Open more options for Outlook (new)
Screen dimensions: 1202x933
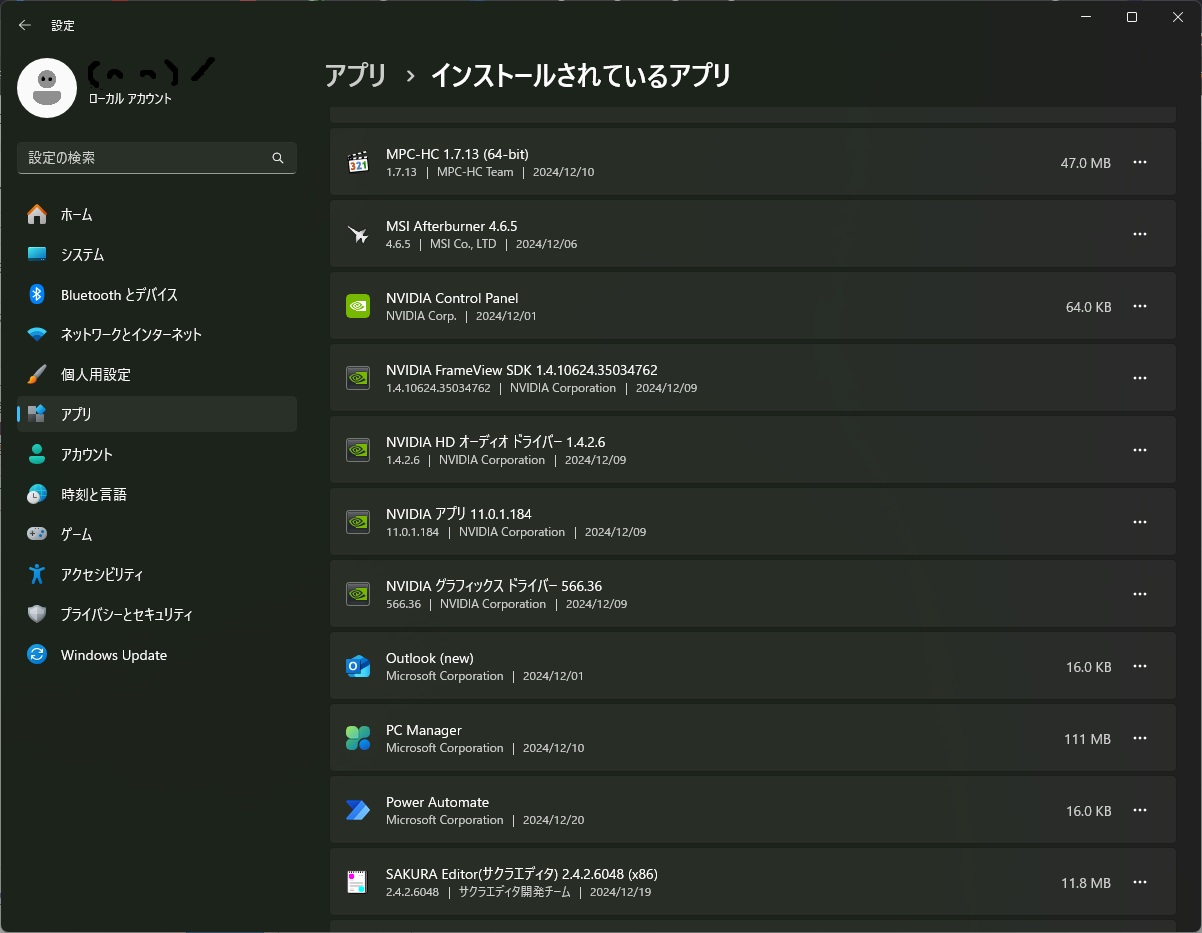click(x=1140, y=666)
